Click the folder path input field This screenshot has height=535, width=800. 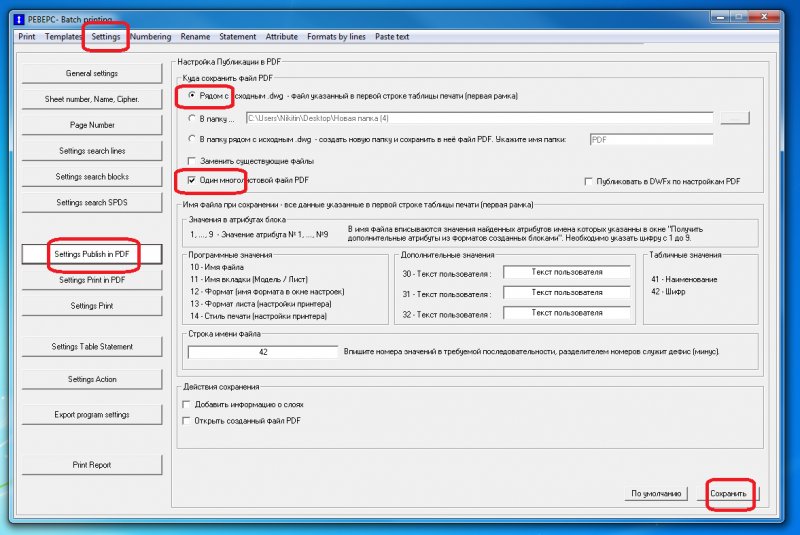(x=480, y=118)
